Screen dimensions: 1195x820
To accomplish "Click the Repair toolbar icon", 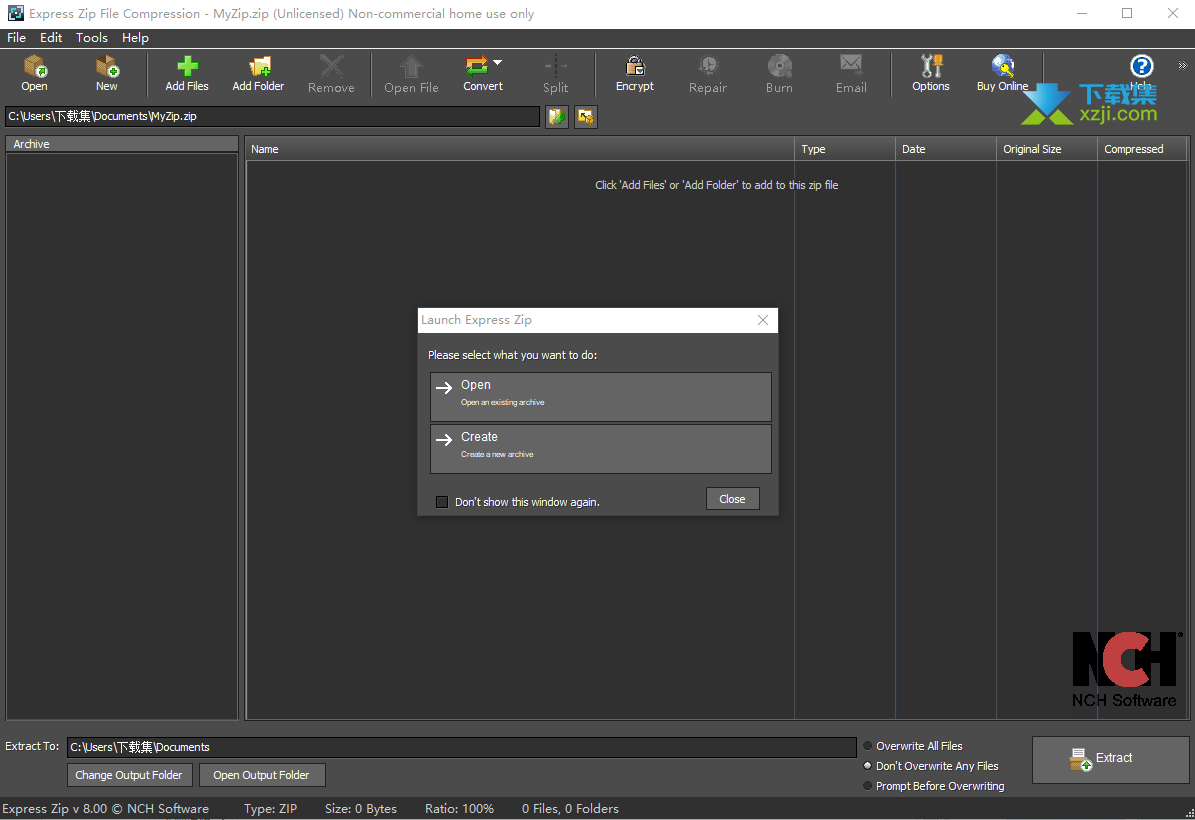I will [708, 67].
